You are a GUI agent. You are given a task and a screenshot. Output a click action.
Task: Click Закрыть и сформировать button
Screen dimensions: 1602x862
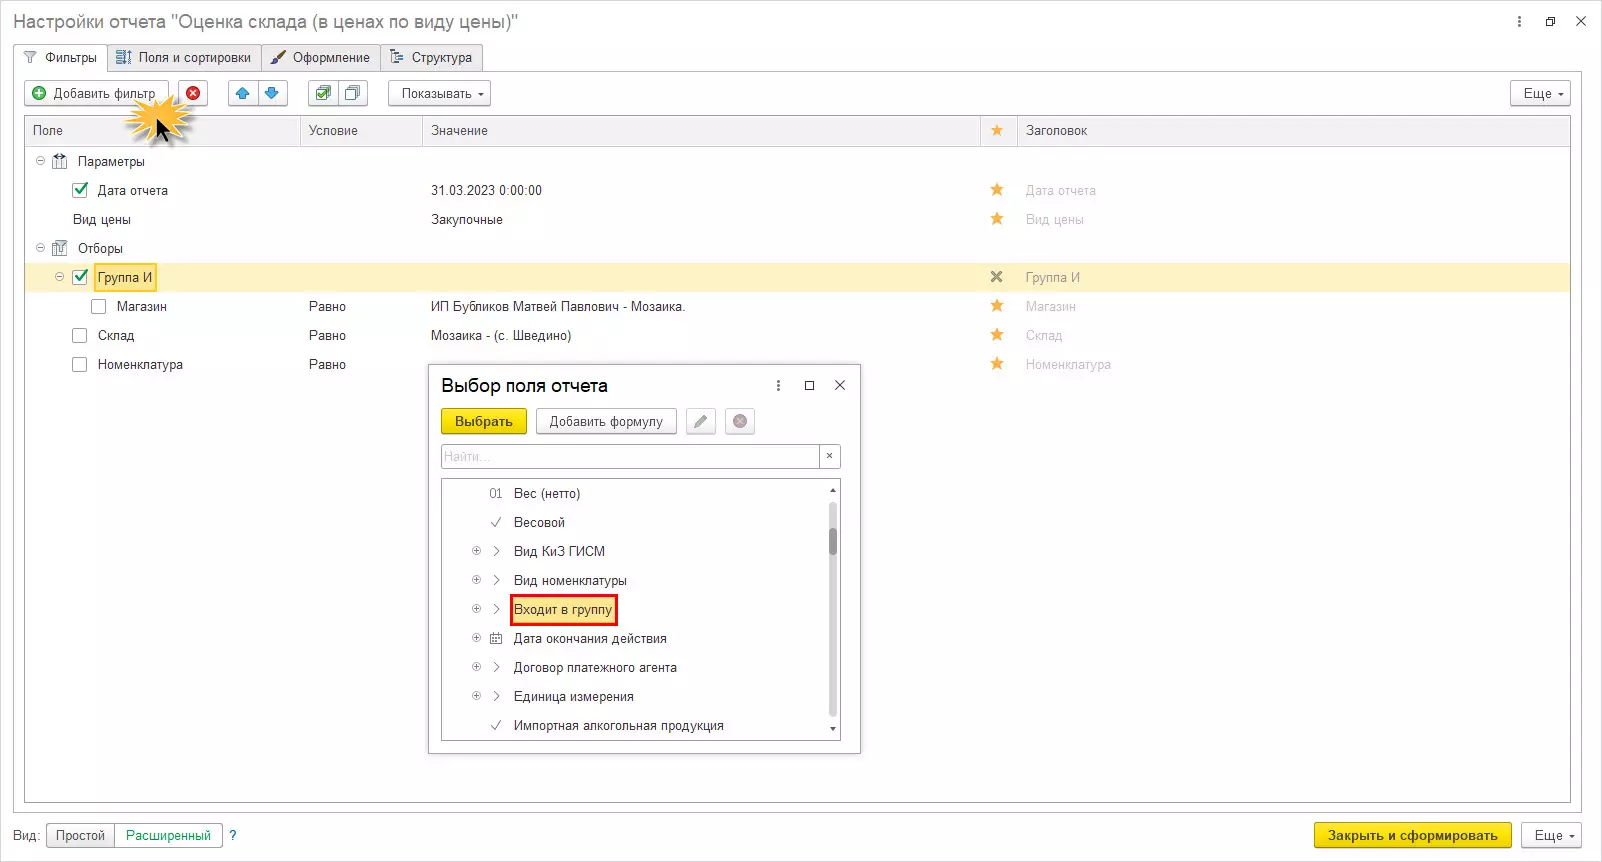[1413, 835]
